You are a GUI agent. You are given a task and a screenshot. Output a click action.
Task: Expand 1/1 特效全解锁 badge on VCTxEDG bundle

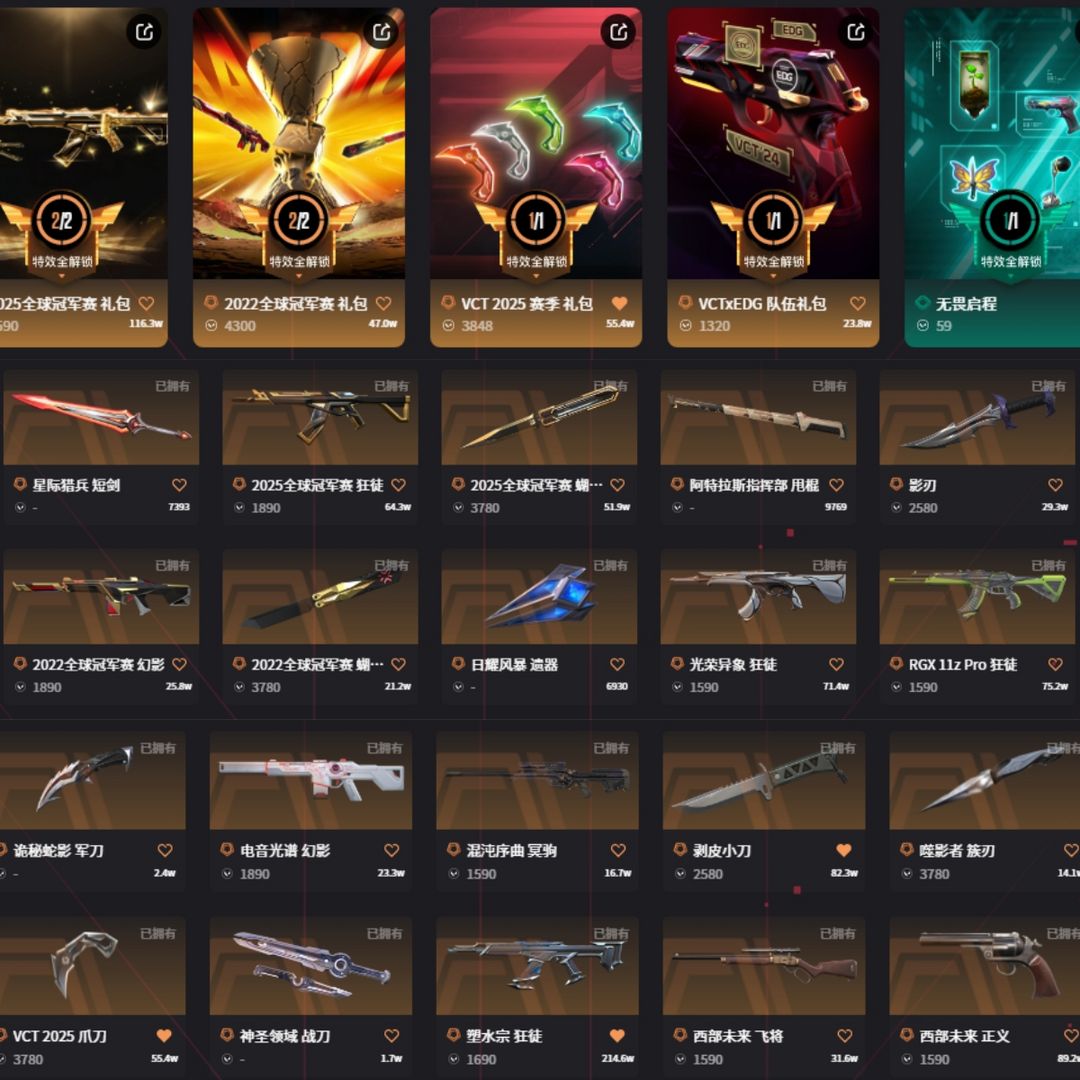(773, 236)
